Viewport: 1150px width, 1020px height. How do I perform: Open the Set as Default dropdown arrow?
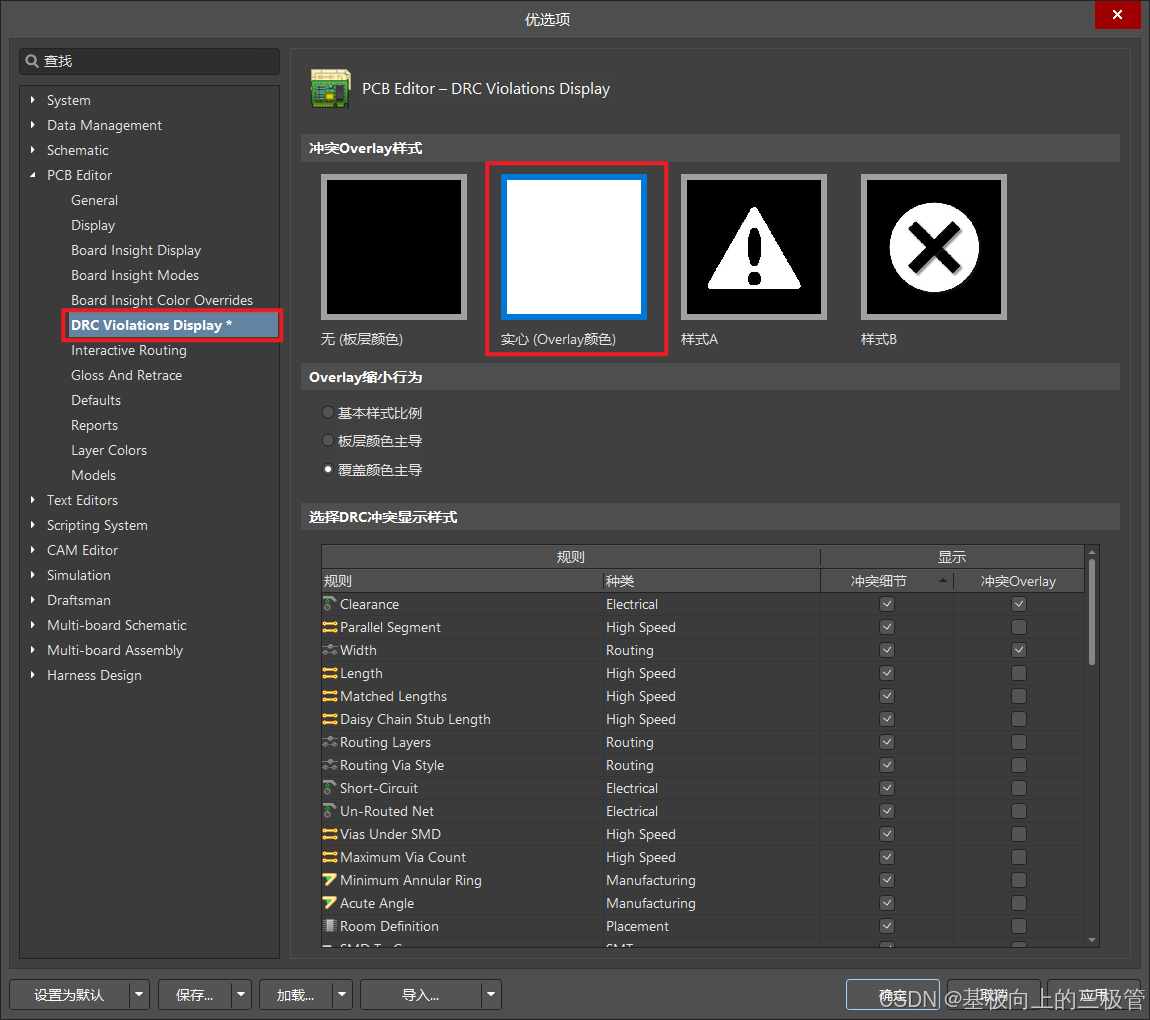(x=139, y=995)
